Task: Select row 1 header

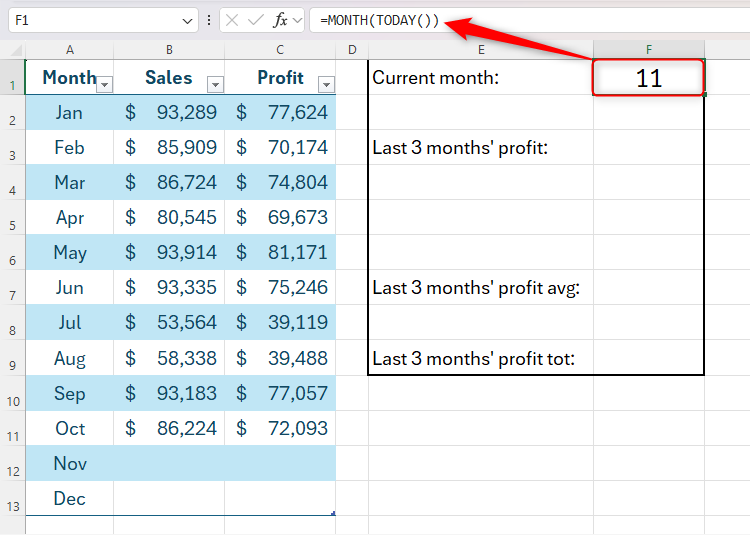Action: (12, 77)
